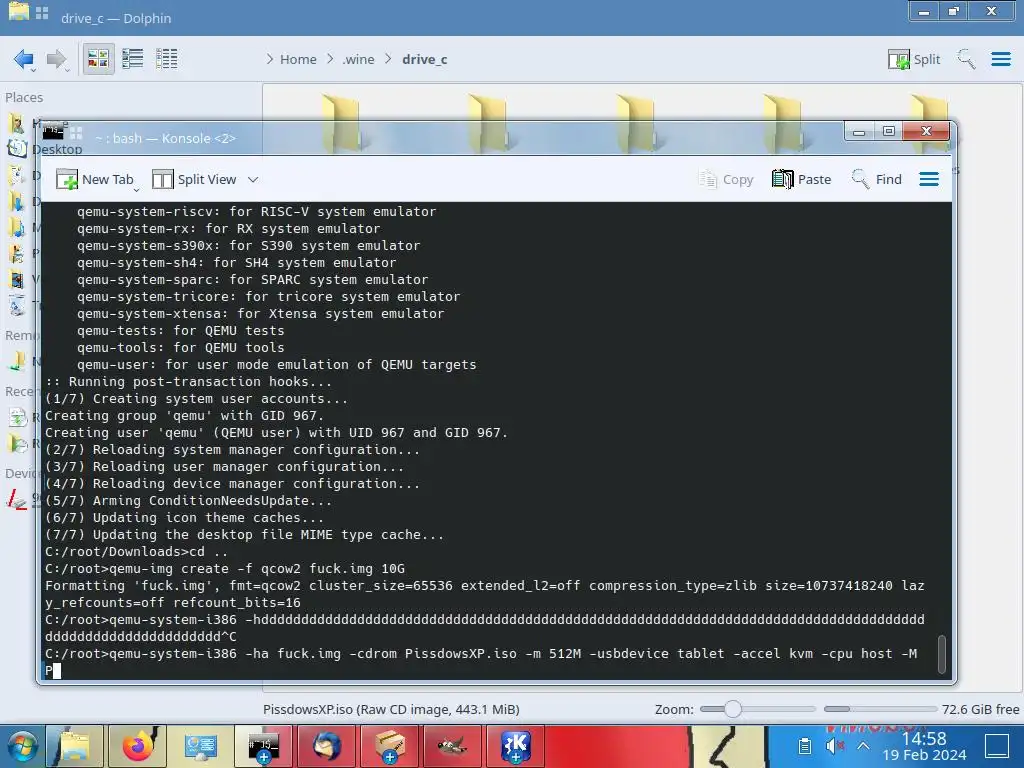Click Home in the Dolphin breadcrumb
Viewport: 1024px width, 768px height.
(298, 59)
